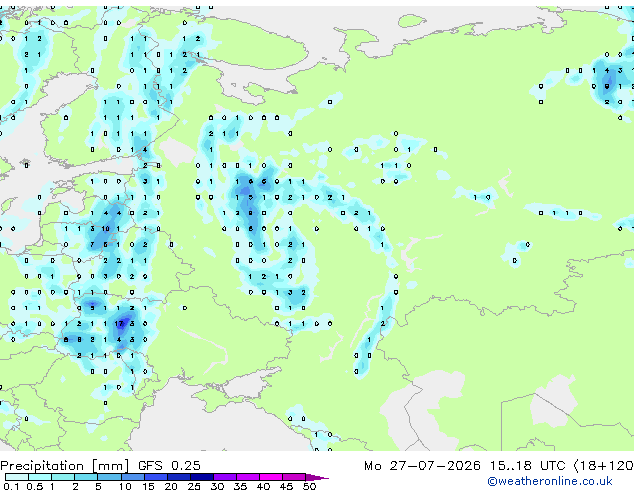Click the legend label '50'
The height and width of the screenshot is (490, 634).
(x=309, y=486)
